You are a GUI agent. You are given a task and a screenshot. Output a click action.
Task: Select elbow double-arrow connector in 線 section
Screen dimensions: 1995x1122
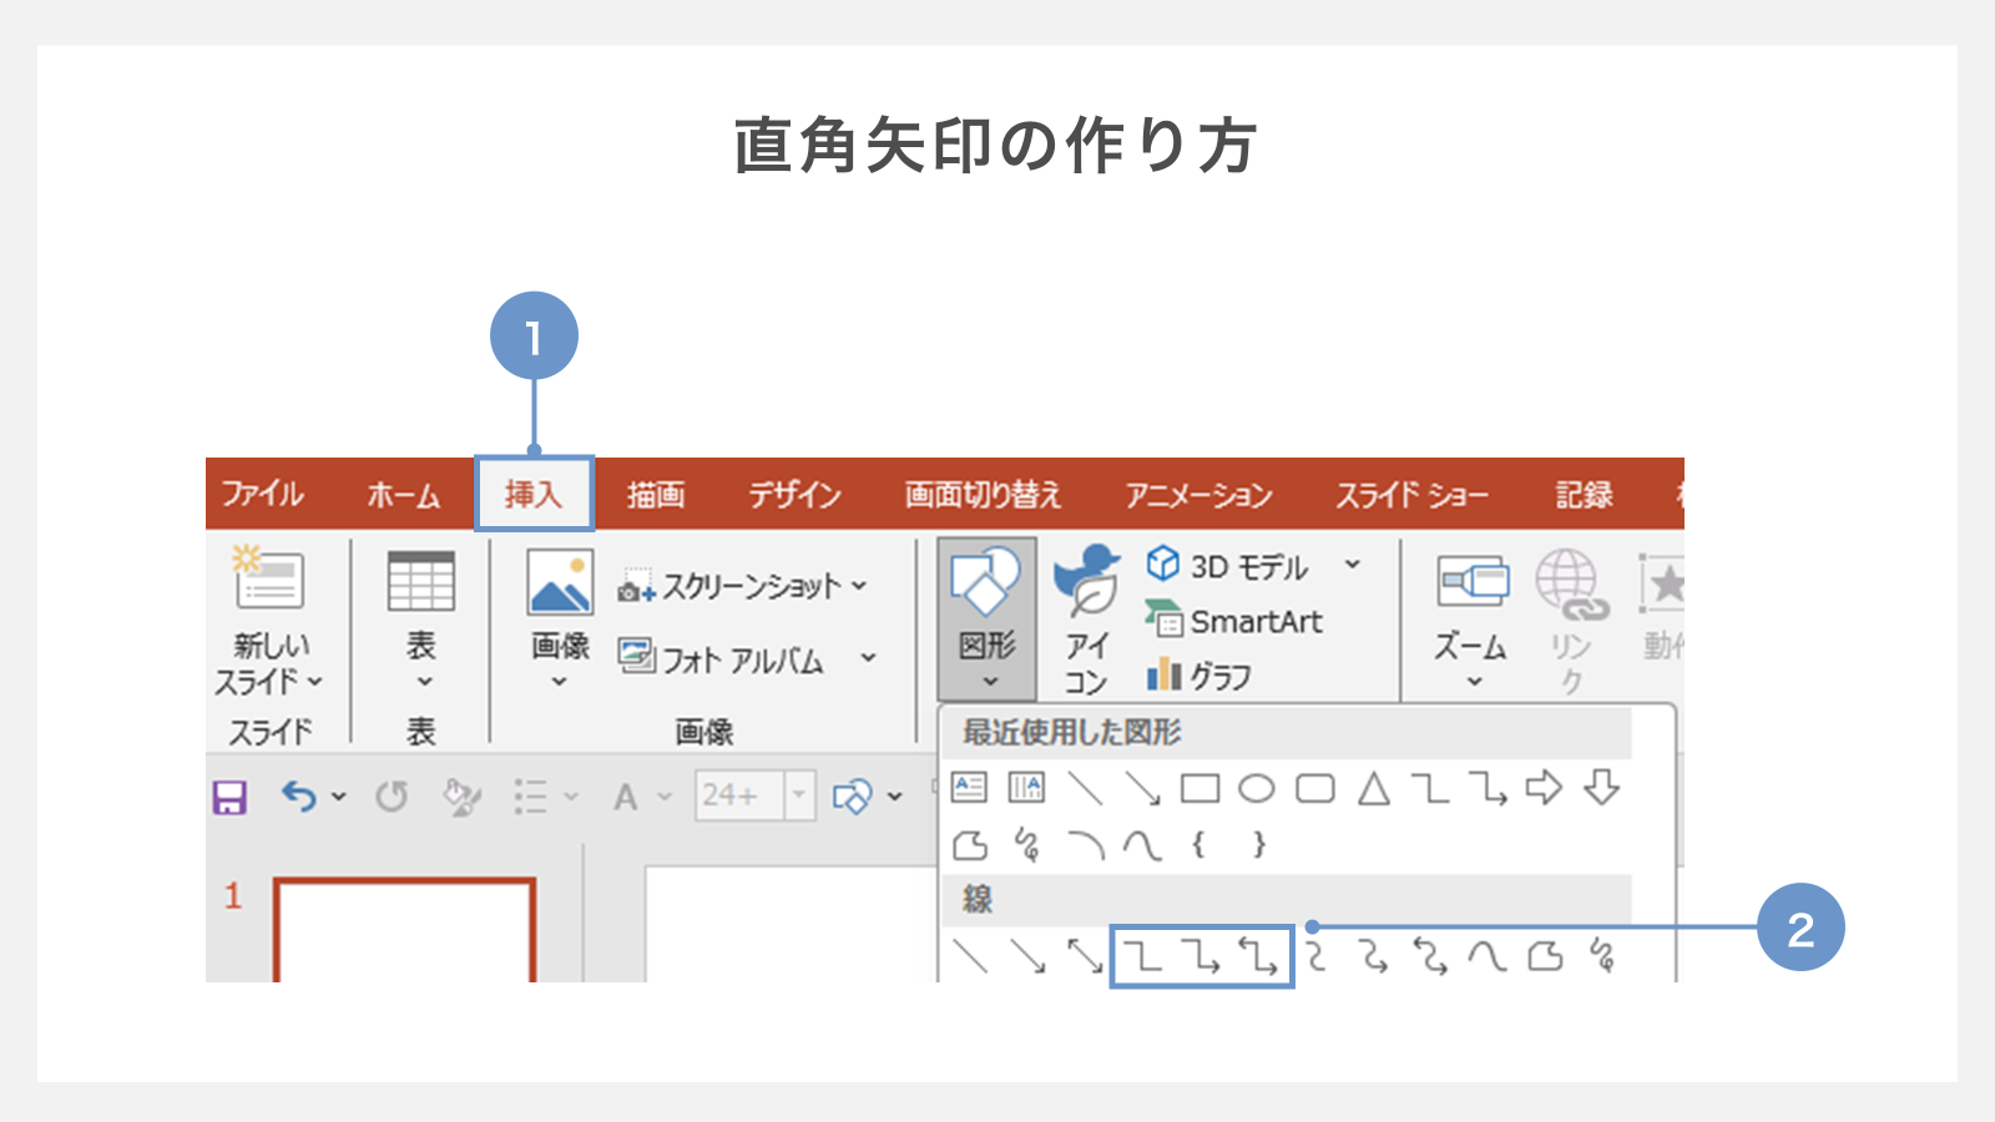tap(1259, 957)
